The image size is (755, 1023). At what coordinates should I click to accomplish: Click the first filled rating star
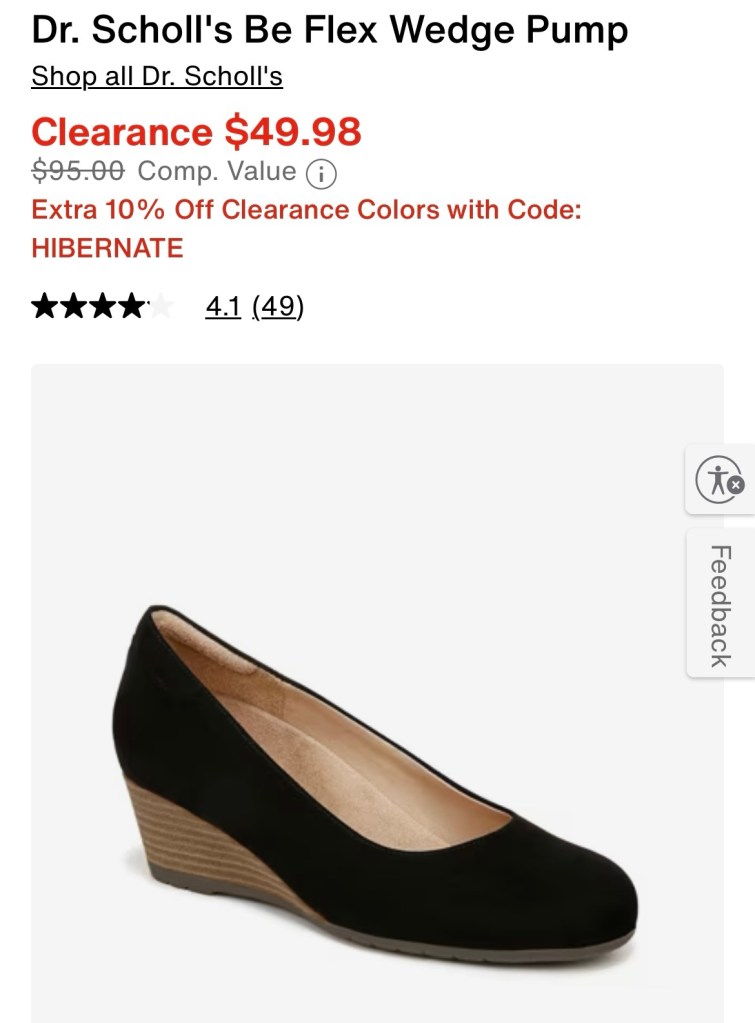[45, 307]
